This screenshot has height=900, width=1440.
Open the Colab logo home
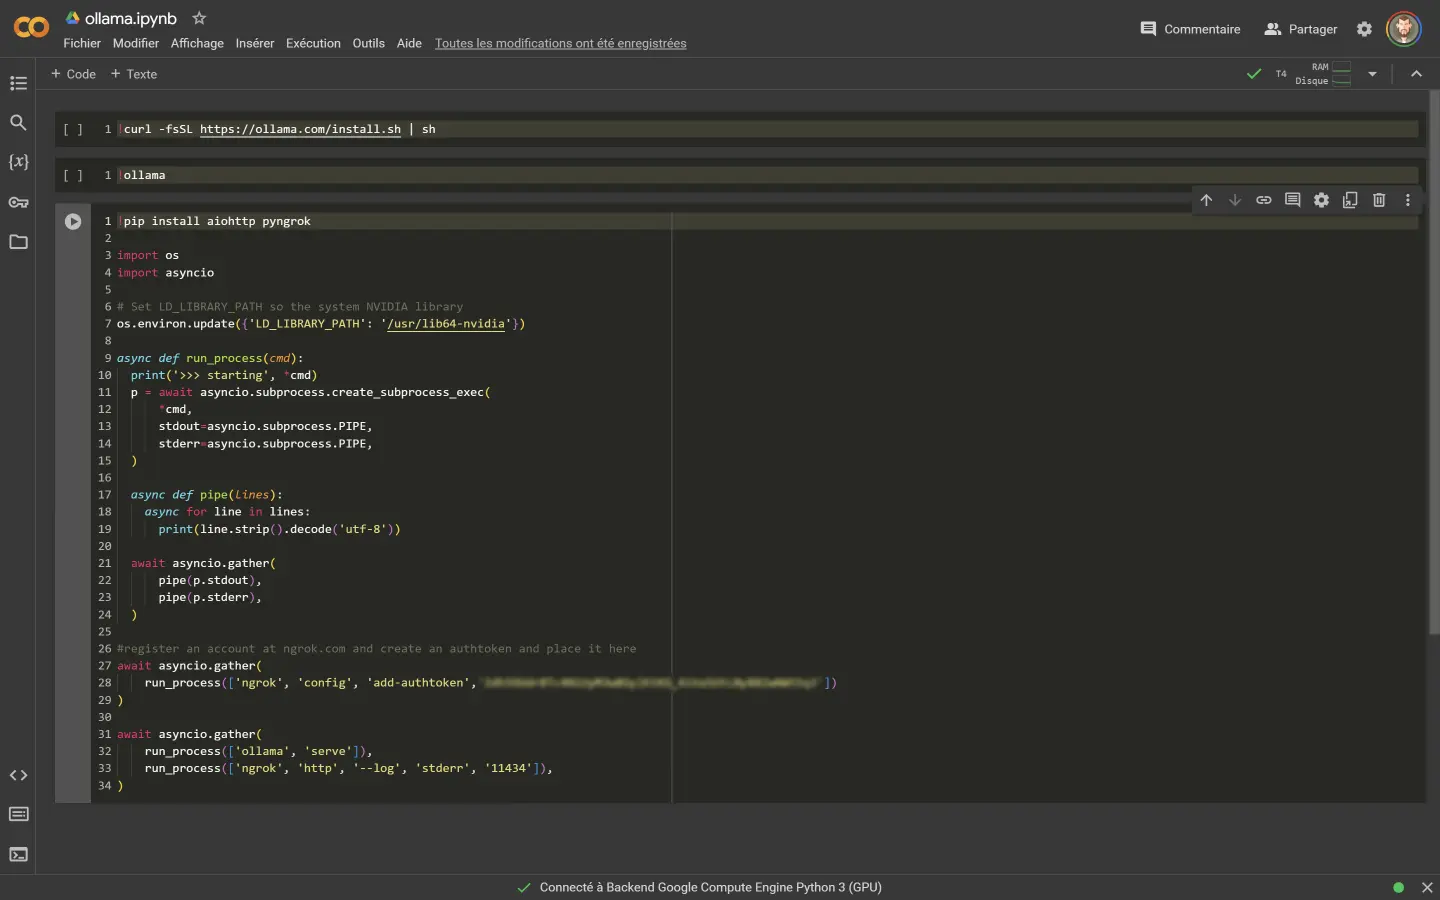coord(31,28)
